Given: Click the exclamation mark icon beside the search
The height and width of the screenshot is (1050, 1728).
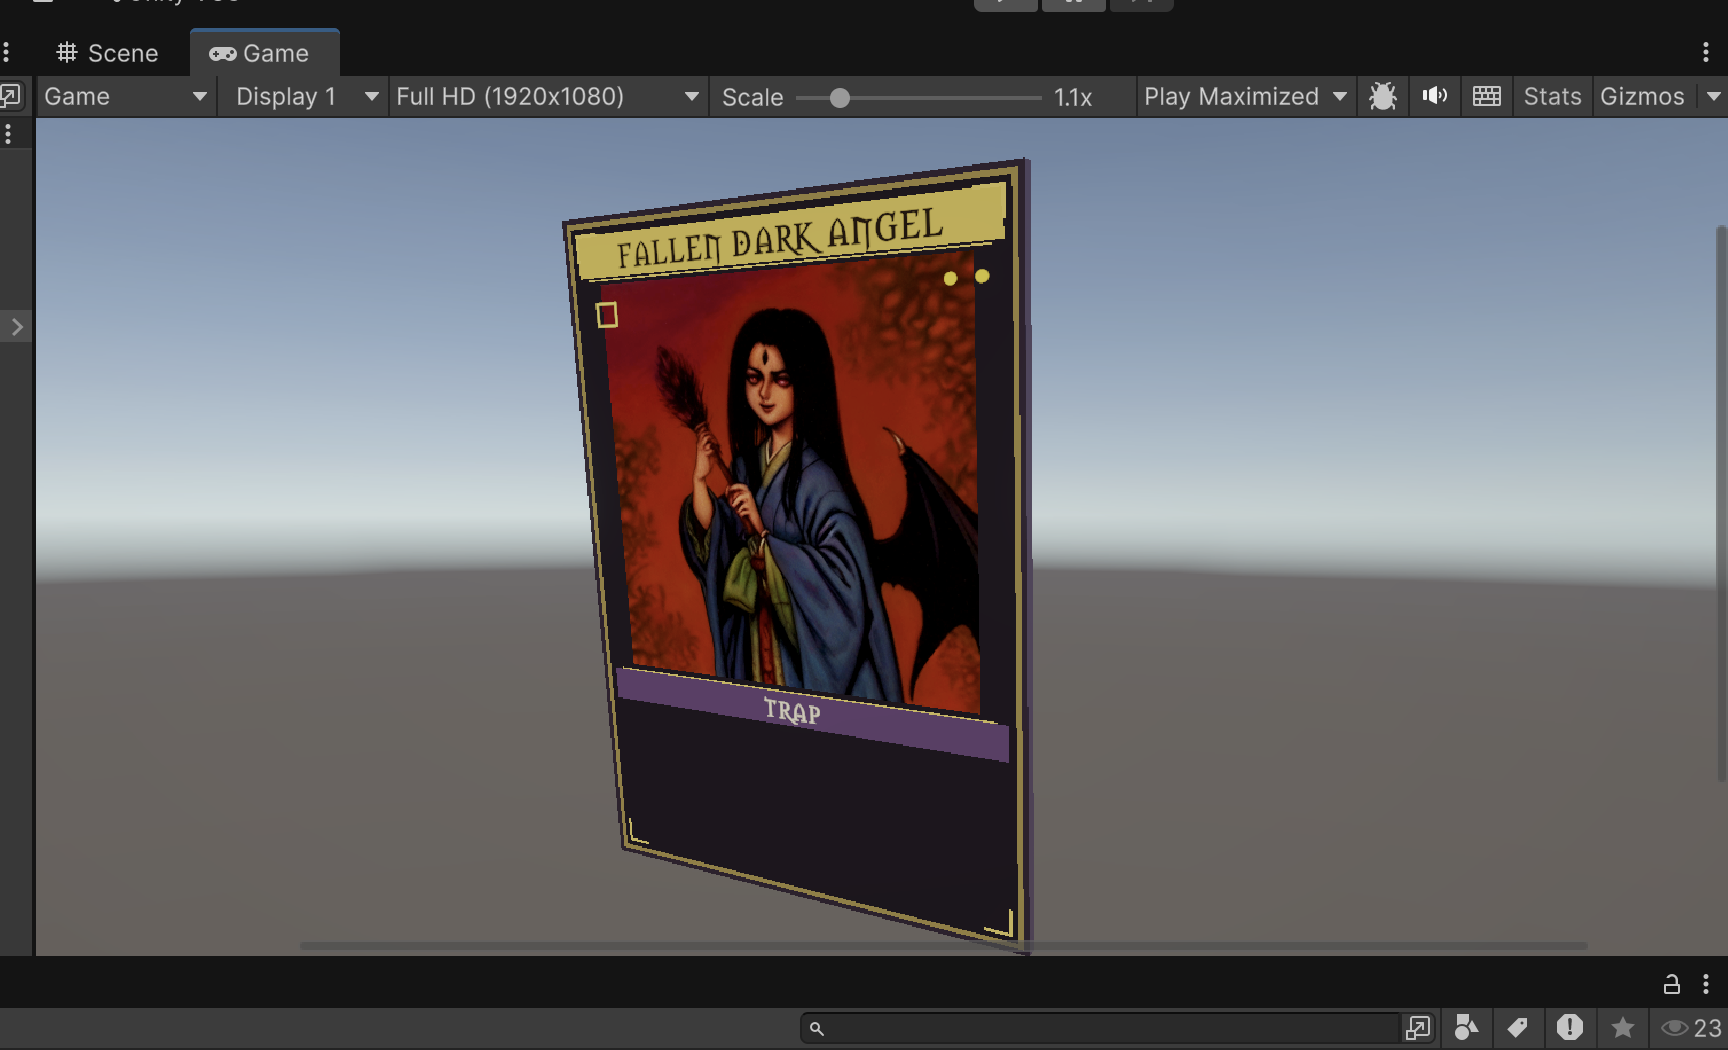Looking at the screenshot, I should coord(1570,1028).
